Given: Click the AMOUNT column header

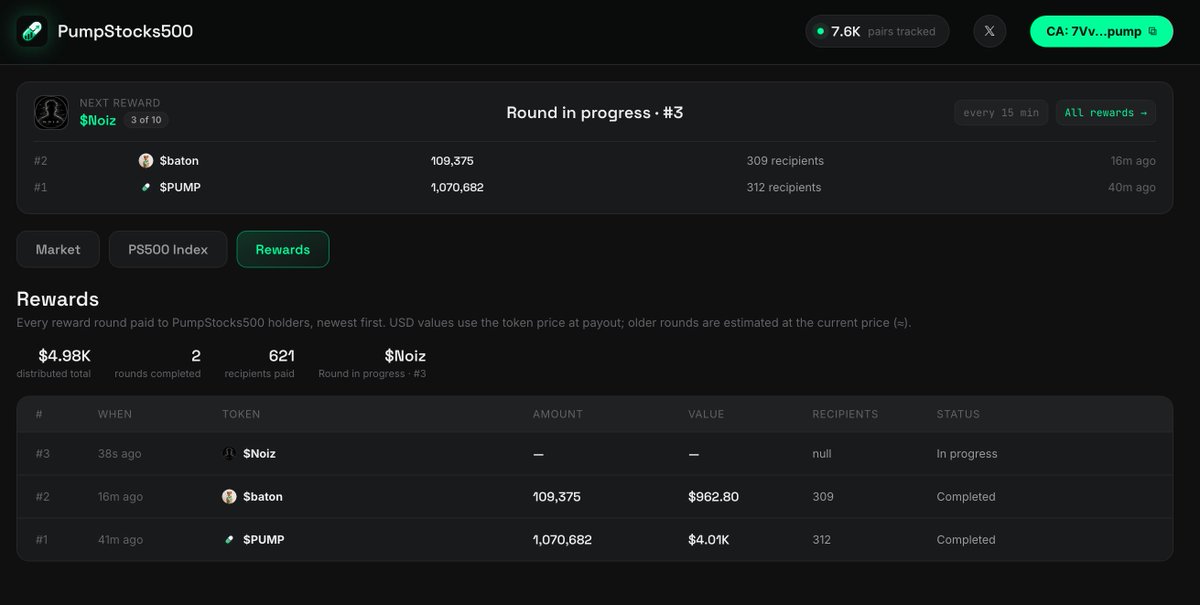Looking at the screenshot, I should [x=558, y=414].
